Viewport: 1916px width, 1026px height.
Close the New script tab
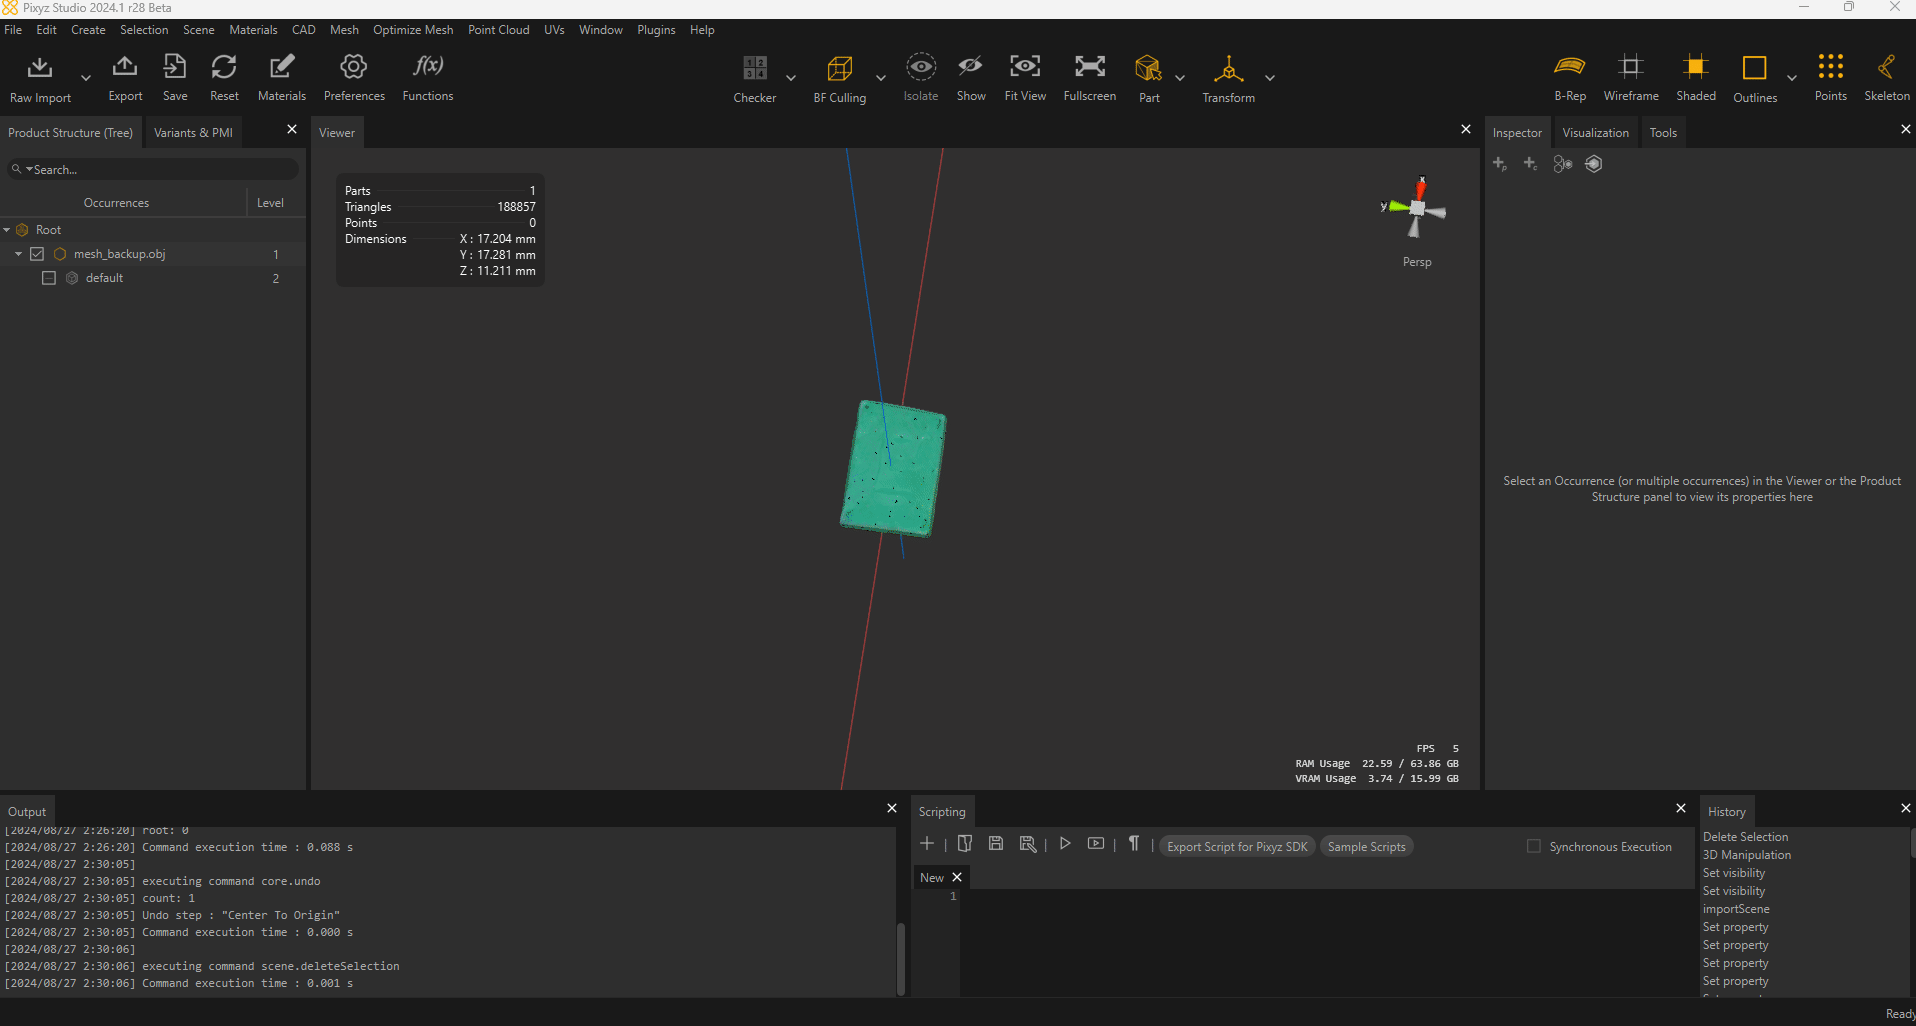tap(957, 877)
